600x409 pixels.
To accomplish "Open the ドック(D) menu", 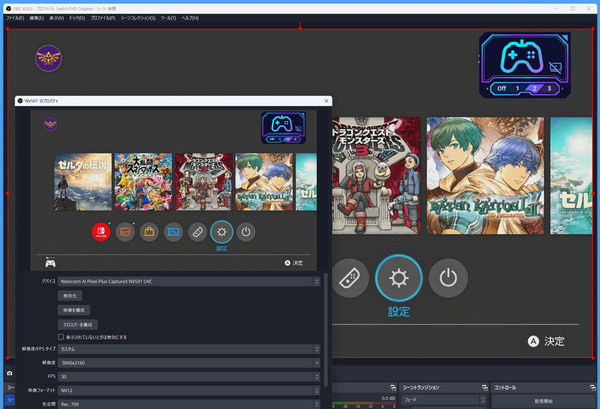I will click(77, 18).
